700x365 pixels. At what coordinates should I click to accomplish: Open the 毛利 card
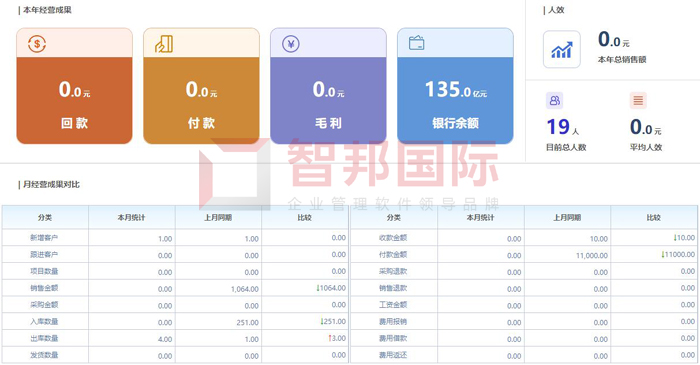(328, 86)
